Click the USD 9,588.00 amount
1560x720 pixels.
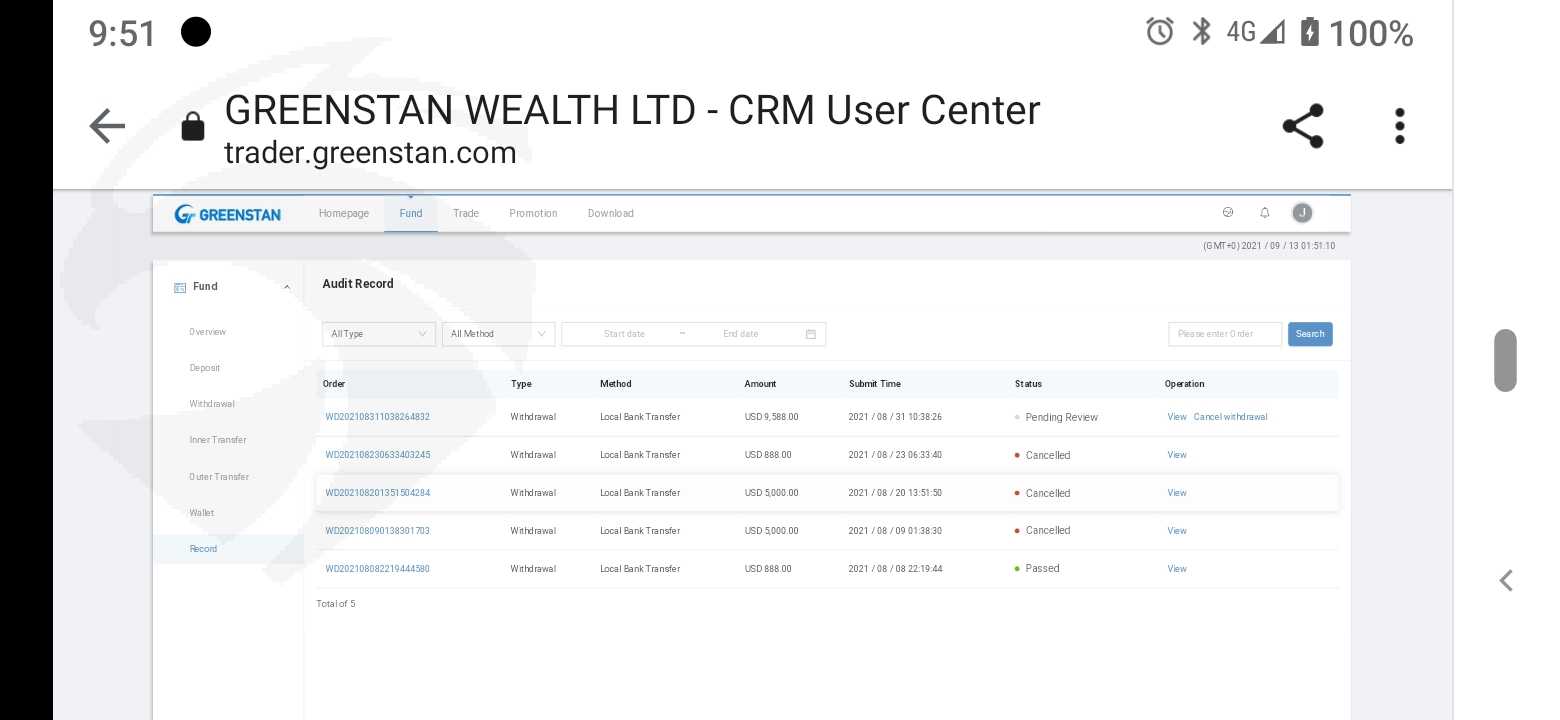point(771,417)
